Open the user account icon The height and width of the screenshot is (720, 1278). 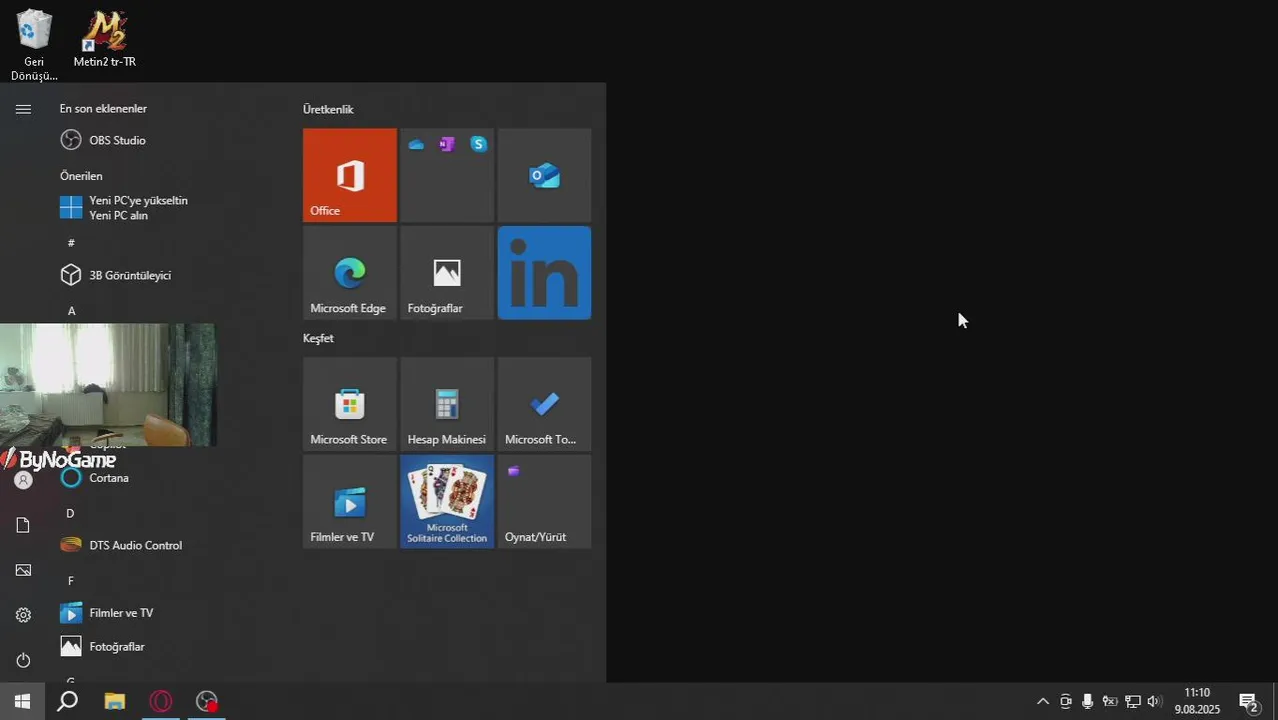tap(23, 480)
